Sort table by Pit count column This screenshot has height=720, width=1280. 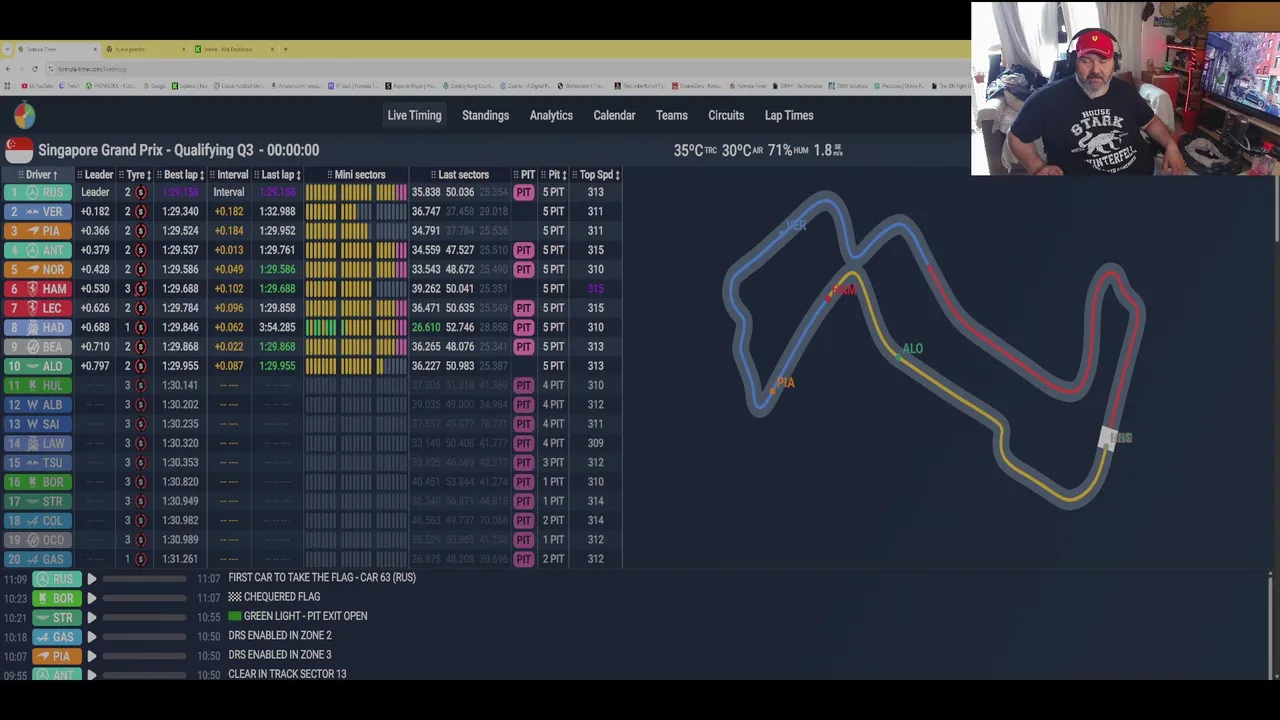coord(555,175)
